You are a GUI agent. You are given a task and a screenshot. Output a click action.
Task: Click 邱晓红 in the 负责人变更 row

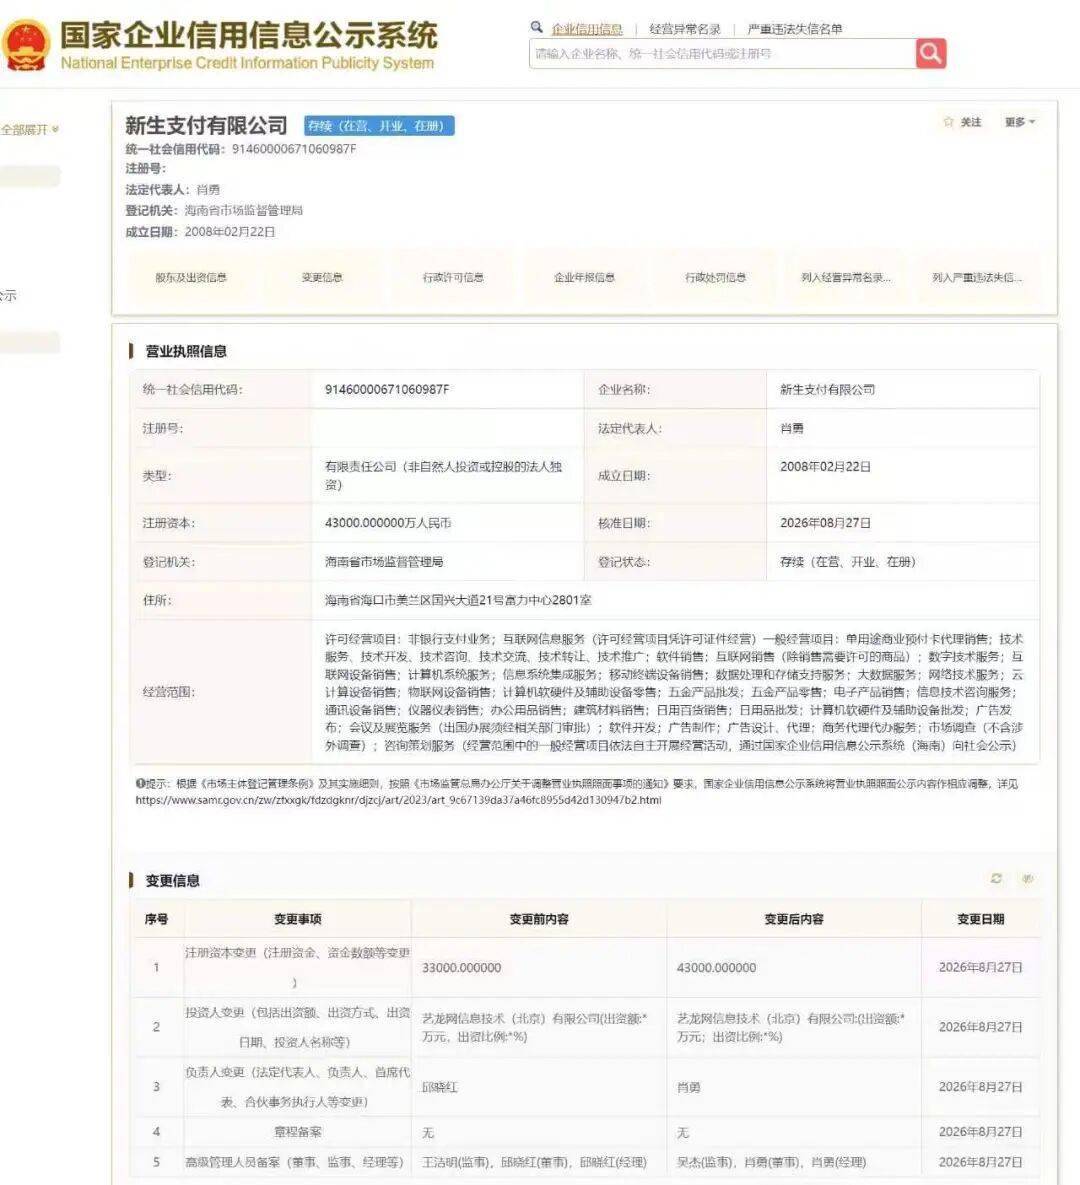[440, 1087]
